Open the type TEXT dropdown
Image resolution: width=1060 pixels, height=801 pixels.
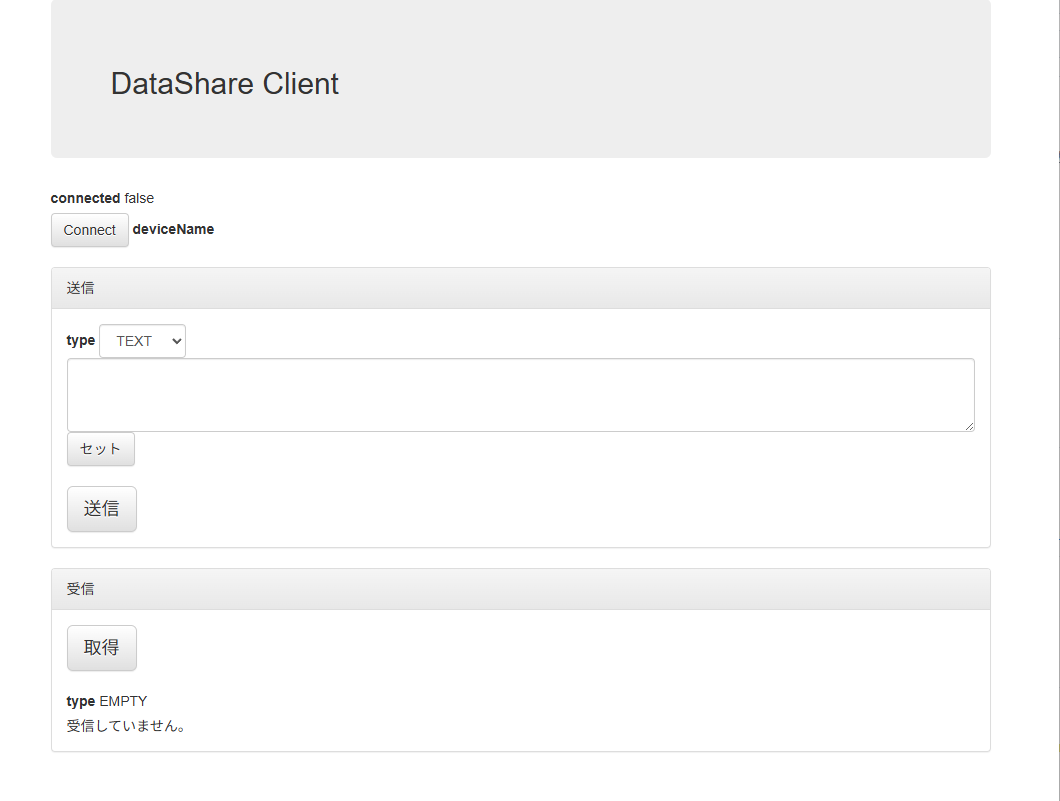point(143,341)
